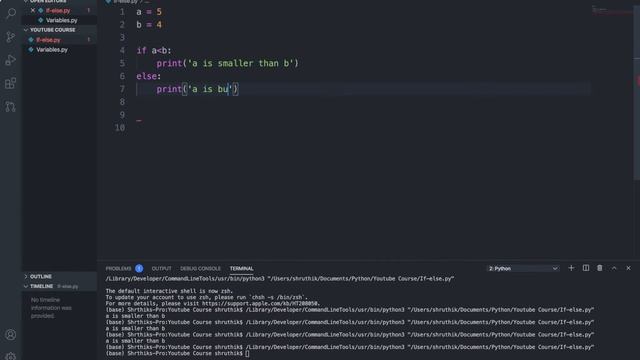Image resolution: width=640 pixels, height=360 pixels.
Task: Click the 'No timeline information' message
Action: (51, 308)
